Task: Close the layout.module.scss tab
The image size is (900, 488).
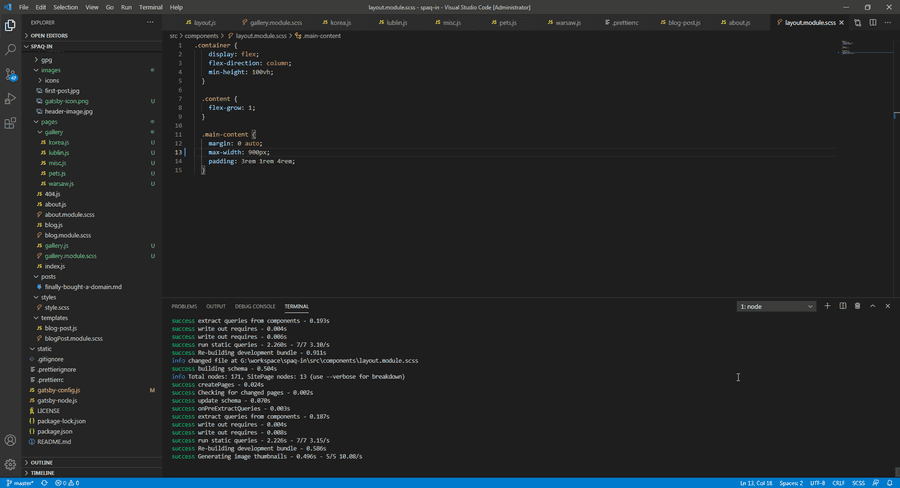Action: [x=842, y=22]
